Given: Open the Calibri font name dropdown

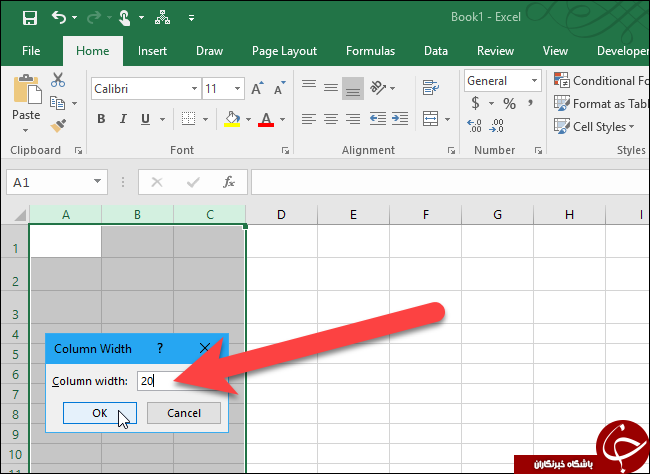Looking at the screenshot, I should point(194,89).
